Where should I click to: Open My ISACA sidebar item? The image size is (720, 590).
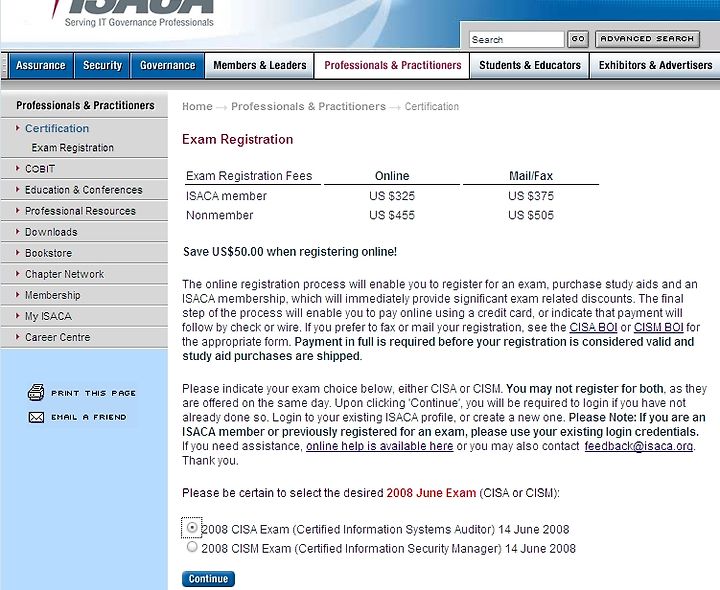[48, 316]
